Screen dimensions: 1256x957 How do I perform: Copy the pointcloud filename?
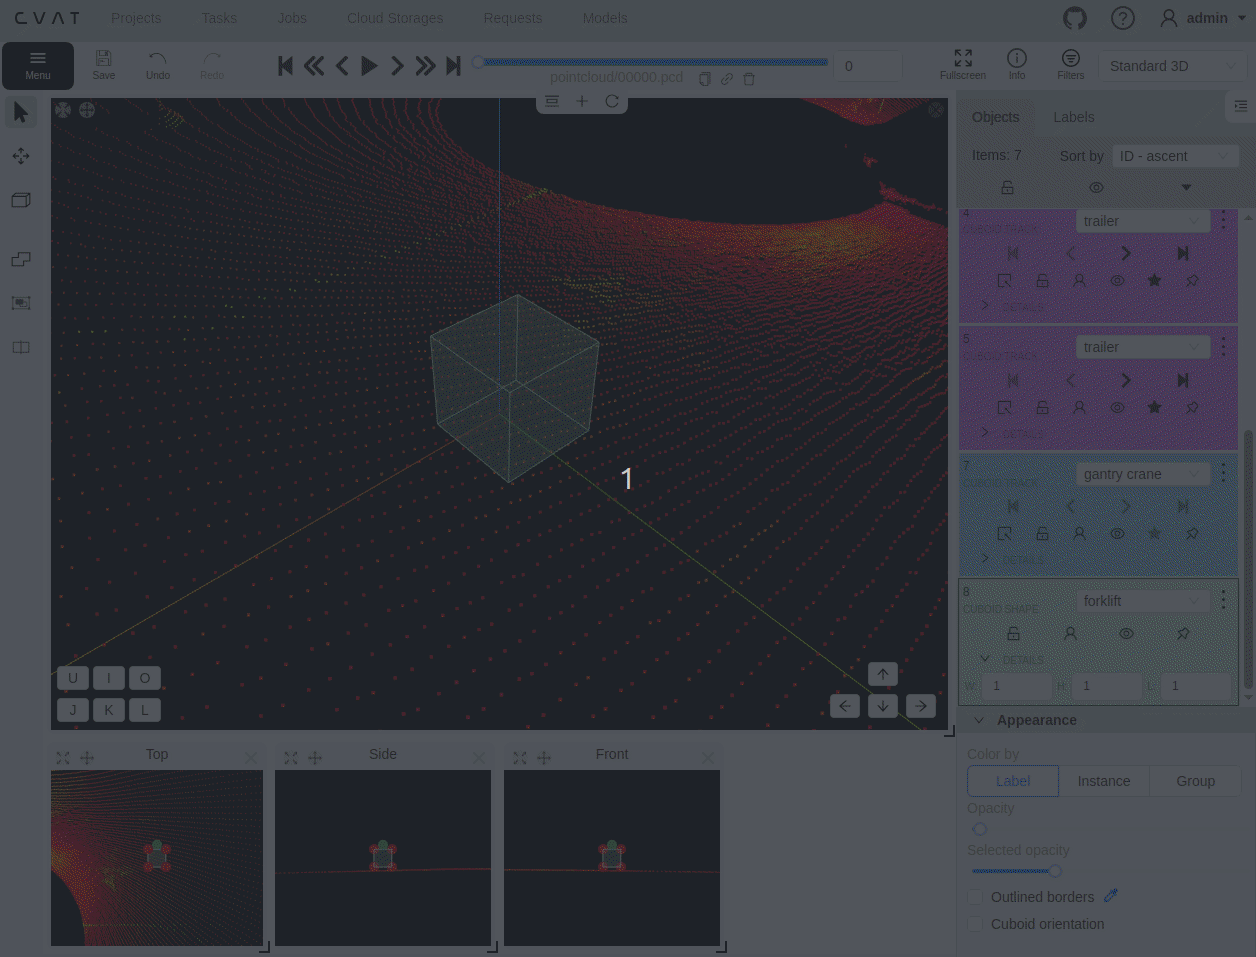tap(705, 79)
